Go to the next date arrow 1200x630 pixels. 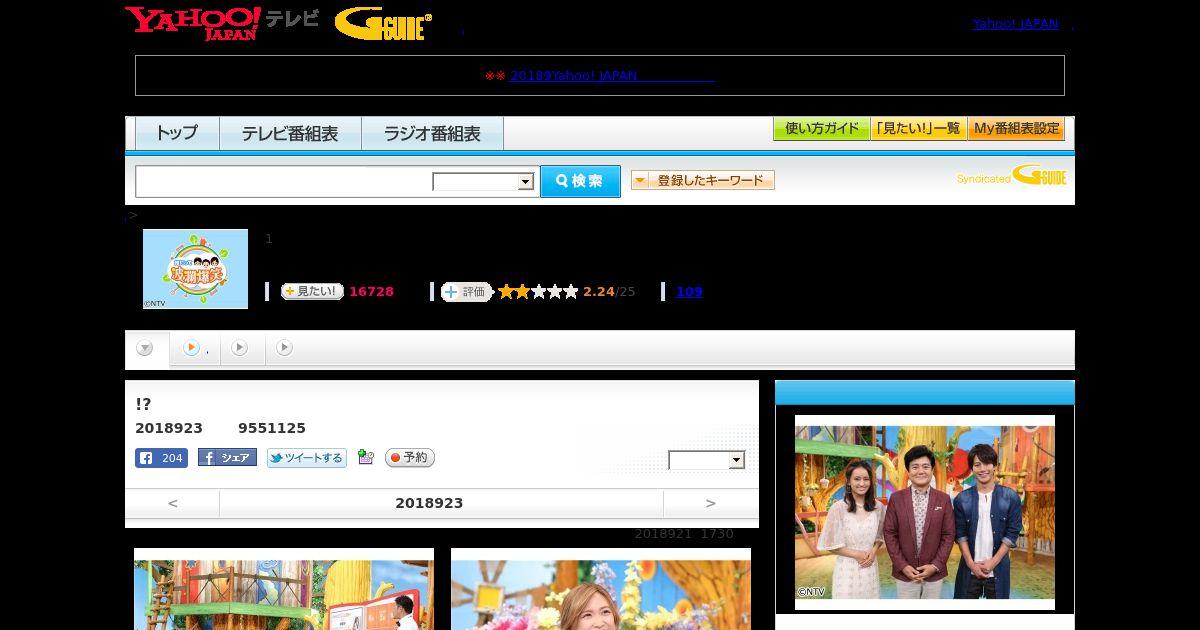point(711,503)
